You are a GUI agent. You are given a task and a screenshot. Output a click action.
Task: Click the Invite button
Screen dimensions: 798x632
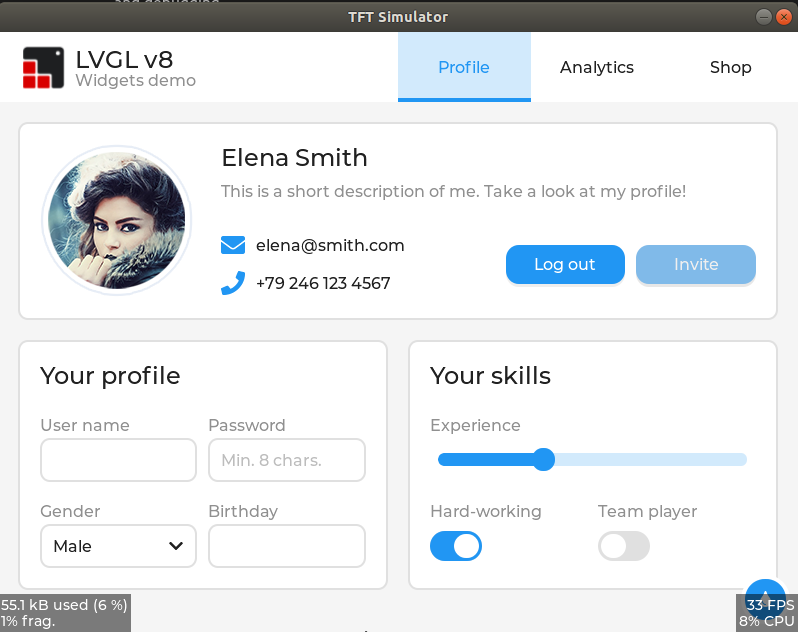(x=696, y=265)
